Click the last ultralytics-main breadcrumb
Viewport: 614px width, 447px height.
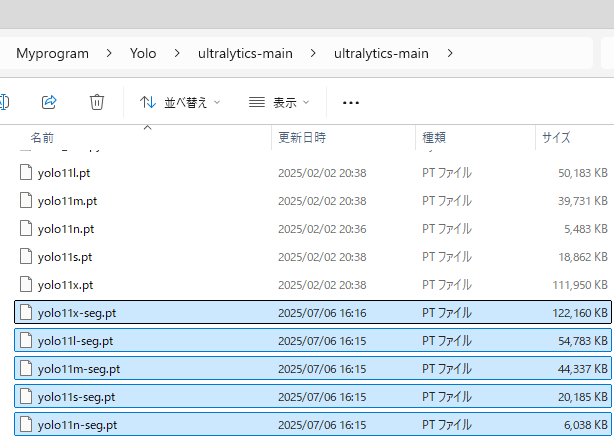click(381, 53)
